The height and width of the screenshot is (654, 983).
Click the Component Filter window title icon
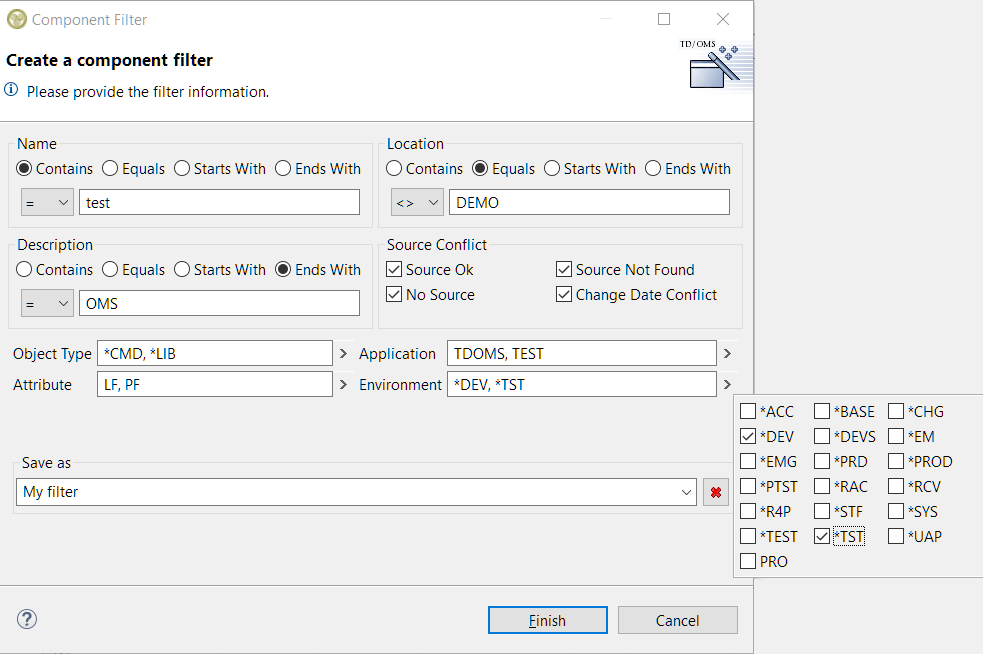tap(16, 19)
